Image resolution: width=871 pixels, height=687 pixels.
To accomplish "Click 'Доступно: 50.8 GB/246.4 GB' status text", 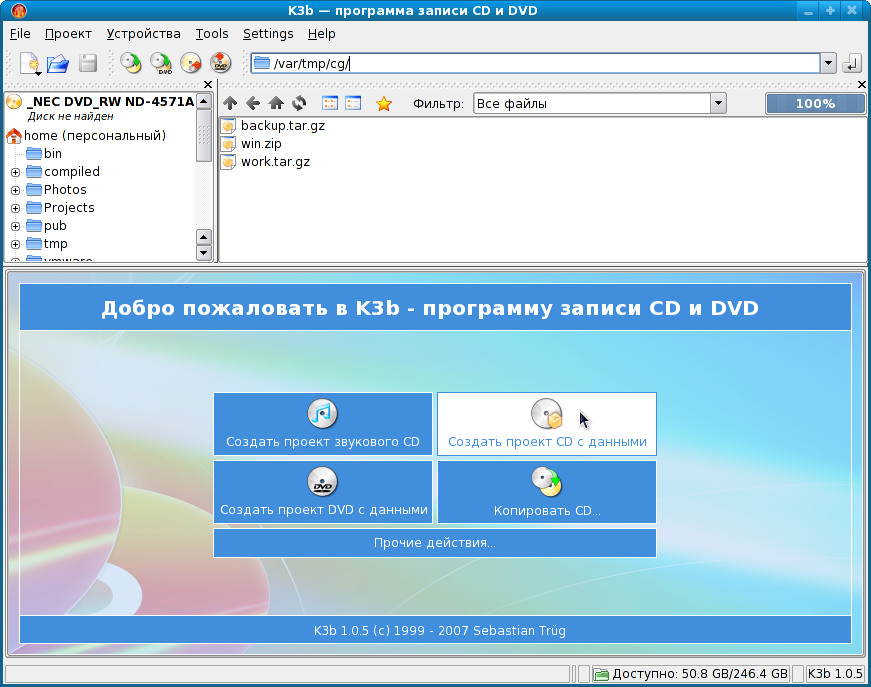I will [700, 674].
